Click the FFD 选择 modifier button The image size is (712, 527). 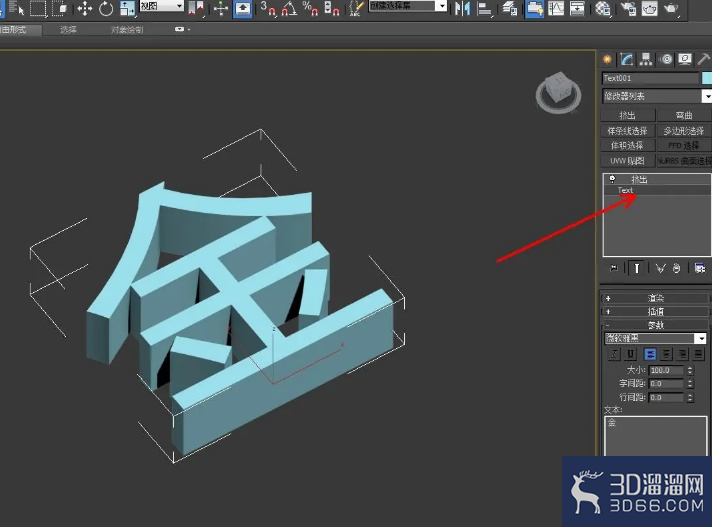(x=684, y=145)
